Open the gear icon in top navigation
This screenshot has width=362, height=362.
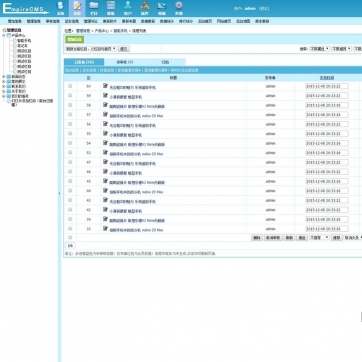179,5
